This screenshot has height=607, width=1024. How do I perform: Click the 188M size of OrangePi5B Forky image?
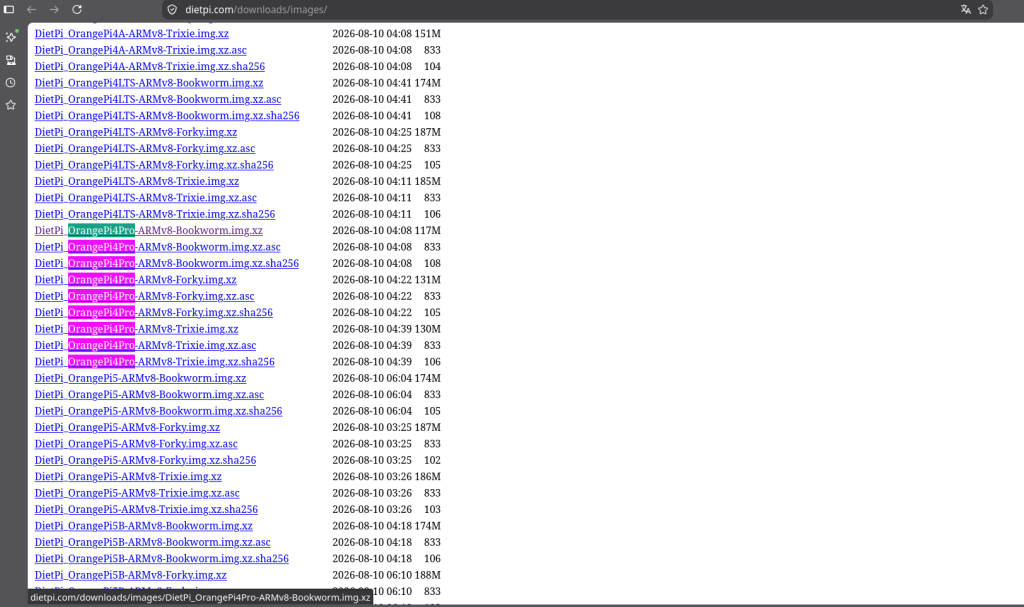click(x=428, y=575)
